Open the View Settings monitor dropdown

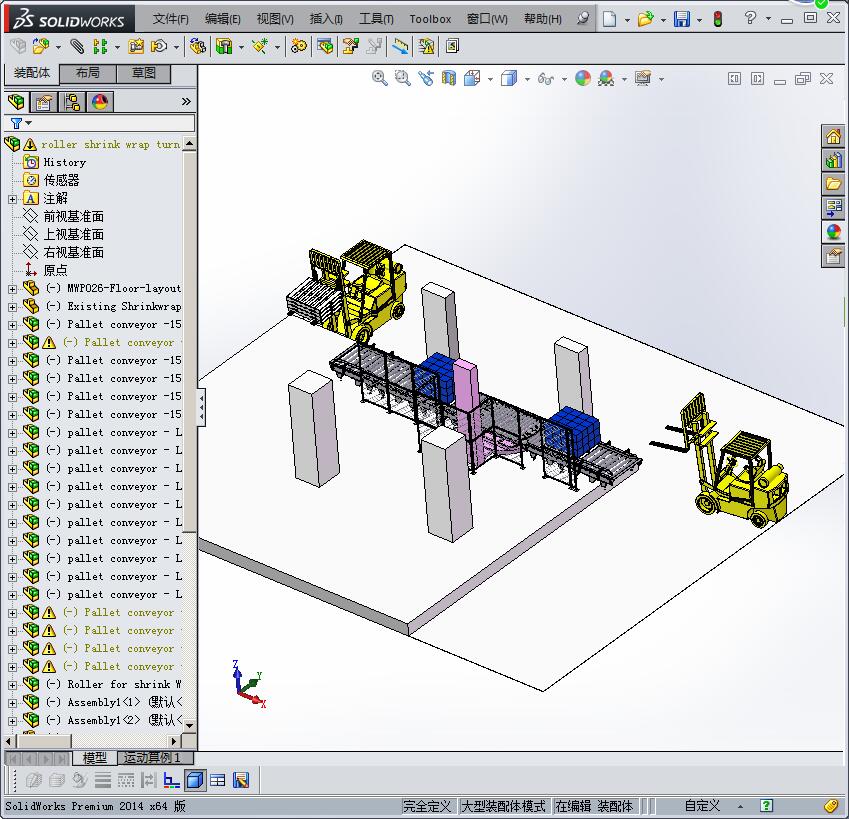(x=661, y=80)
